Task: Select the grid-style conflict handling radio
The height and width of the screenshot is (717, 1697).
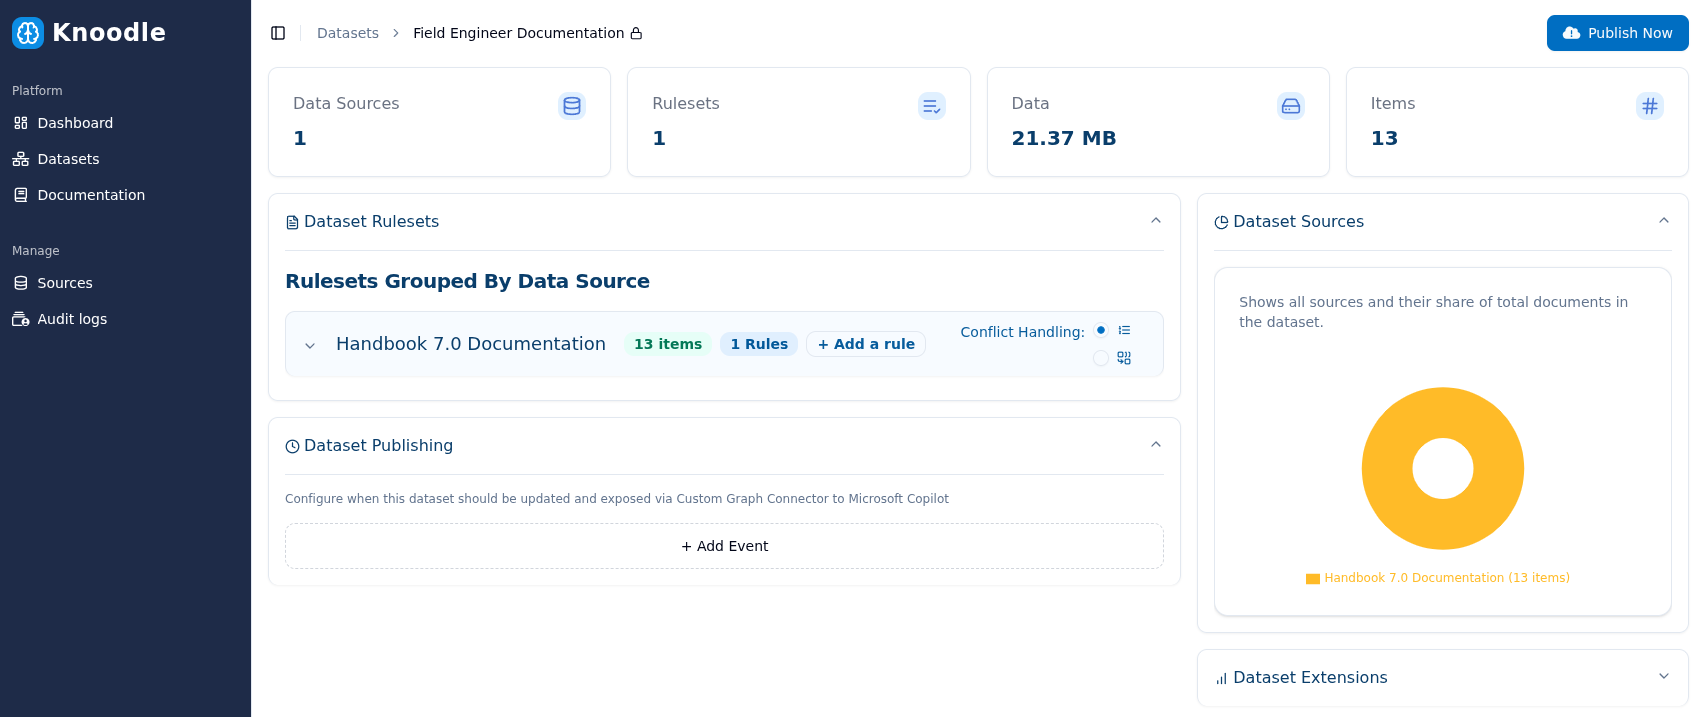Action: click(1101, 358)
